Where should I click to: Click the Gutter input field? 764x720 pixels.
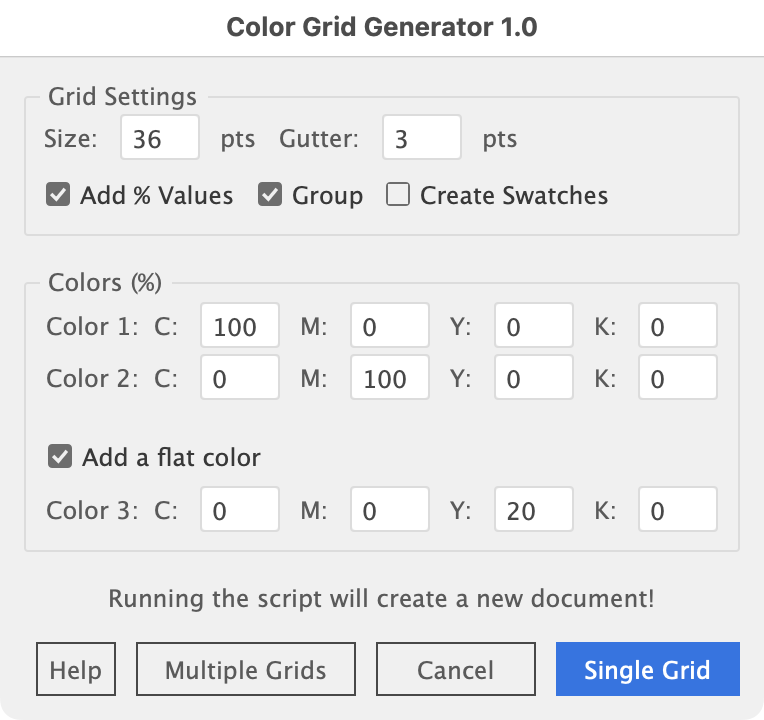[x=421, y=137]
